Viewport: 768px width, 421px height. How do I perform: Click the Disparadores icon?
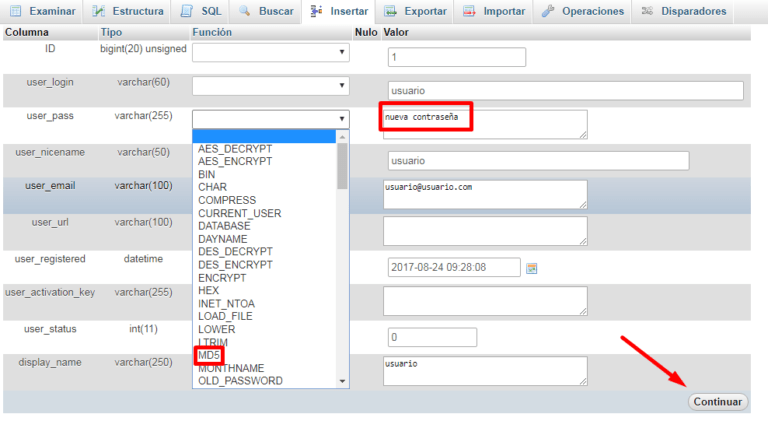tap(648, 10)
